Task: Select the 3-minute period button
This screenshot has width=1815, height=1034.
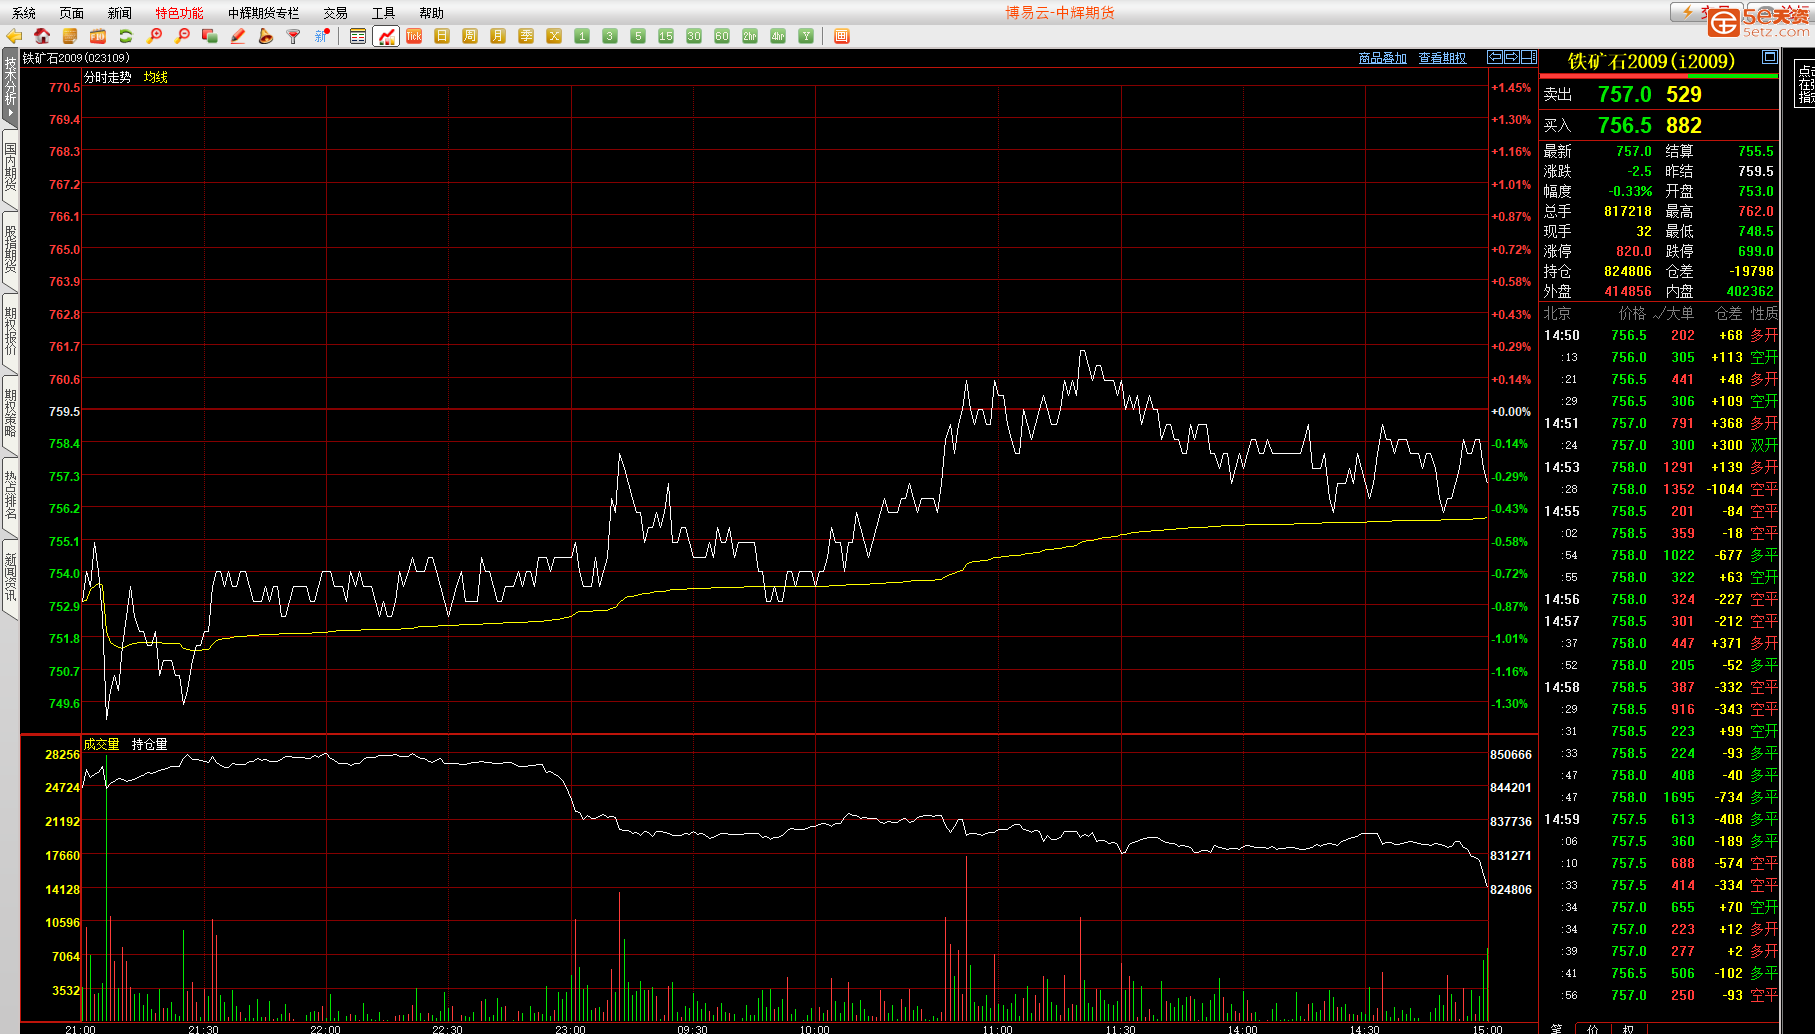Action: [x=610, y=36]
